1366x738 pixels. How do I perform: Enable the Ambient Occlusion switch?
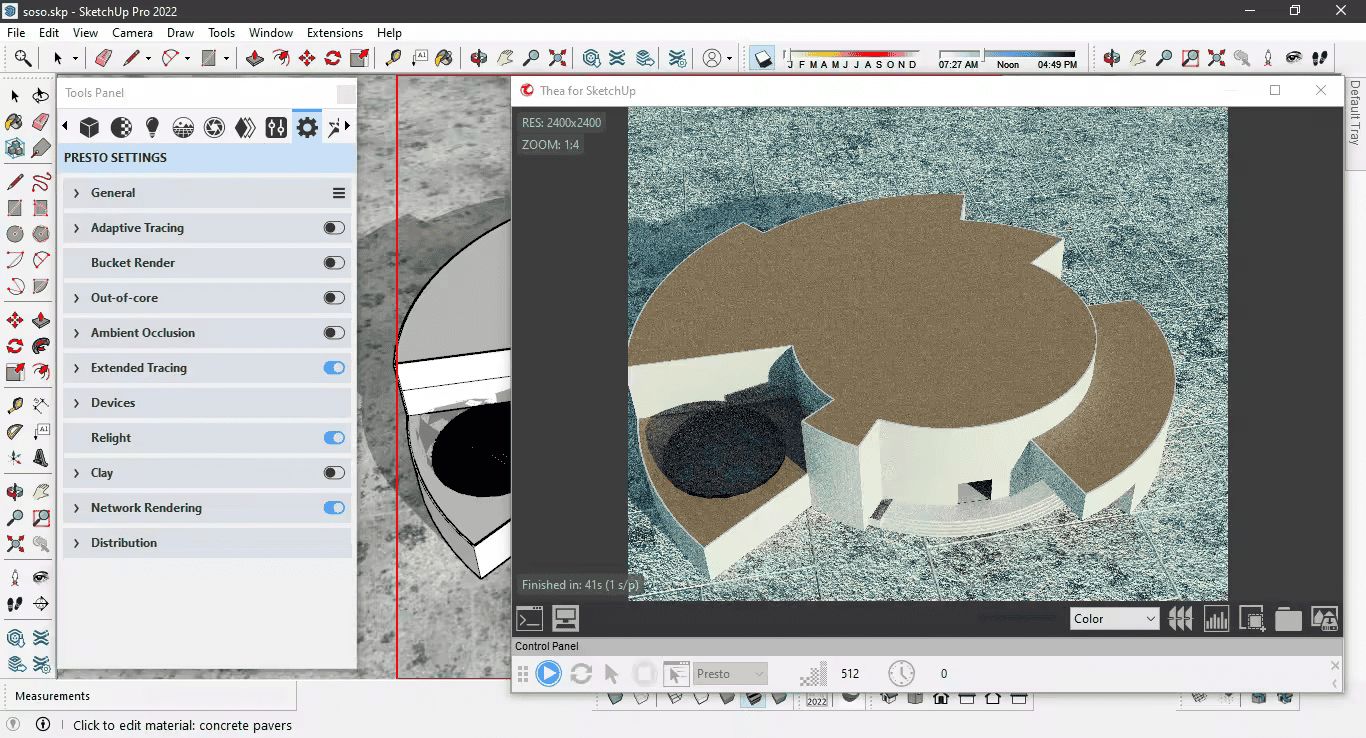coord(334,333)
